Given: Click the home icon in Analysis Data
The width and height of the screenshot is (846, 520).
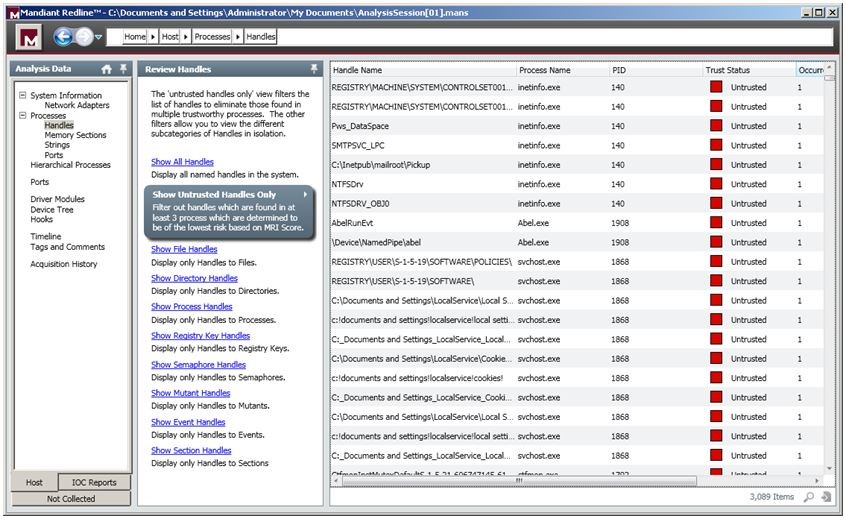Looking at the screenshot, I should [106, 70].
